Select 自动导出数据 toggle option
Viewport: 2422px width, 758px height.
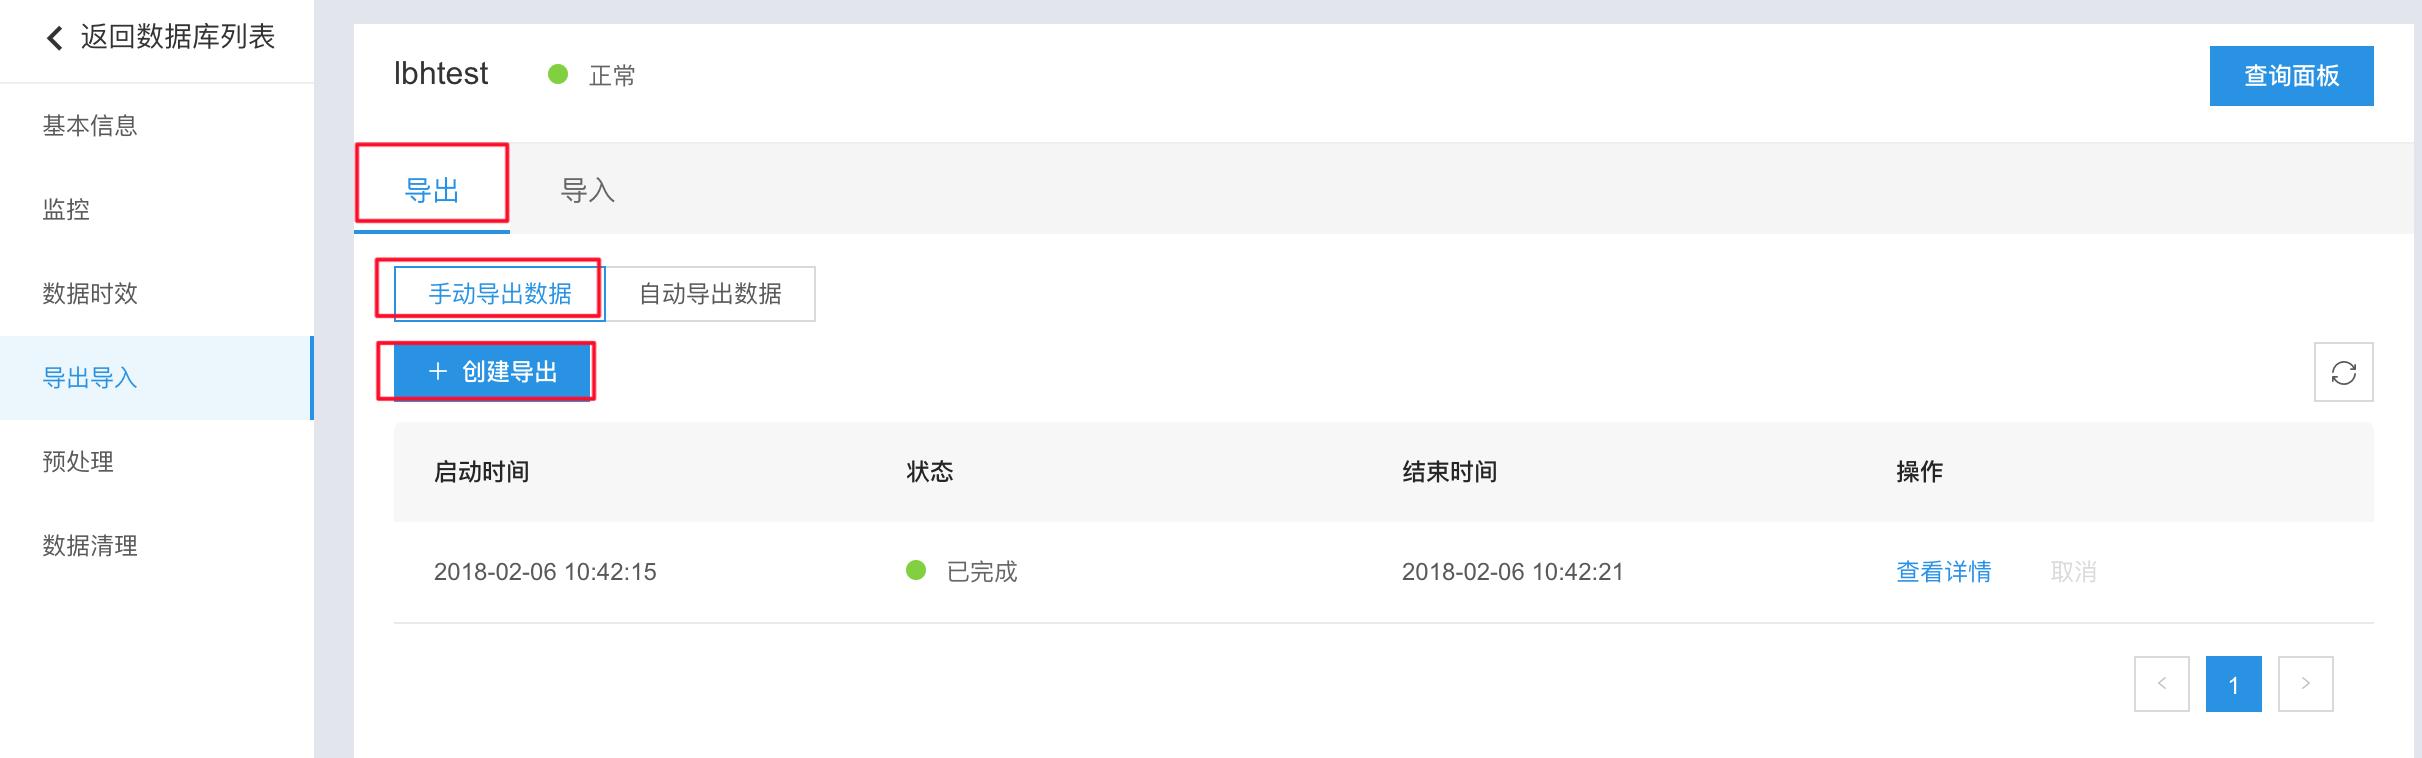click(x=710, y=294)
